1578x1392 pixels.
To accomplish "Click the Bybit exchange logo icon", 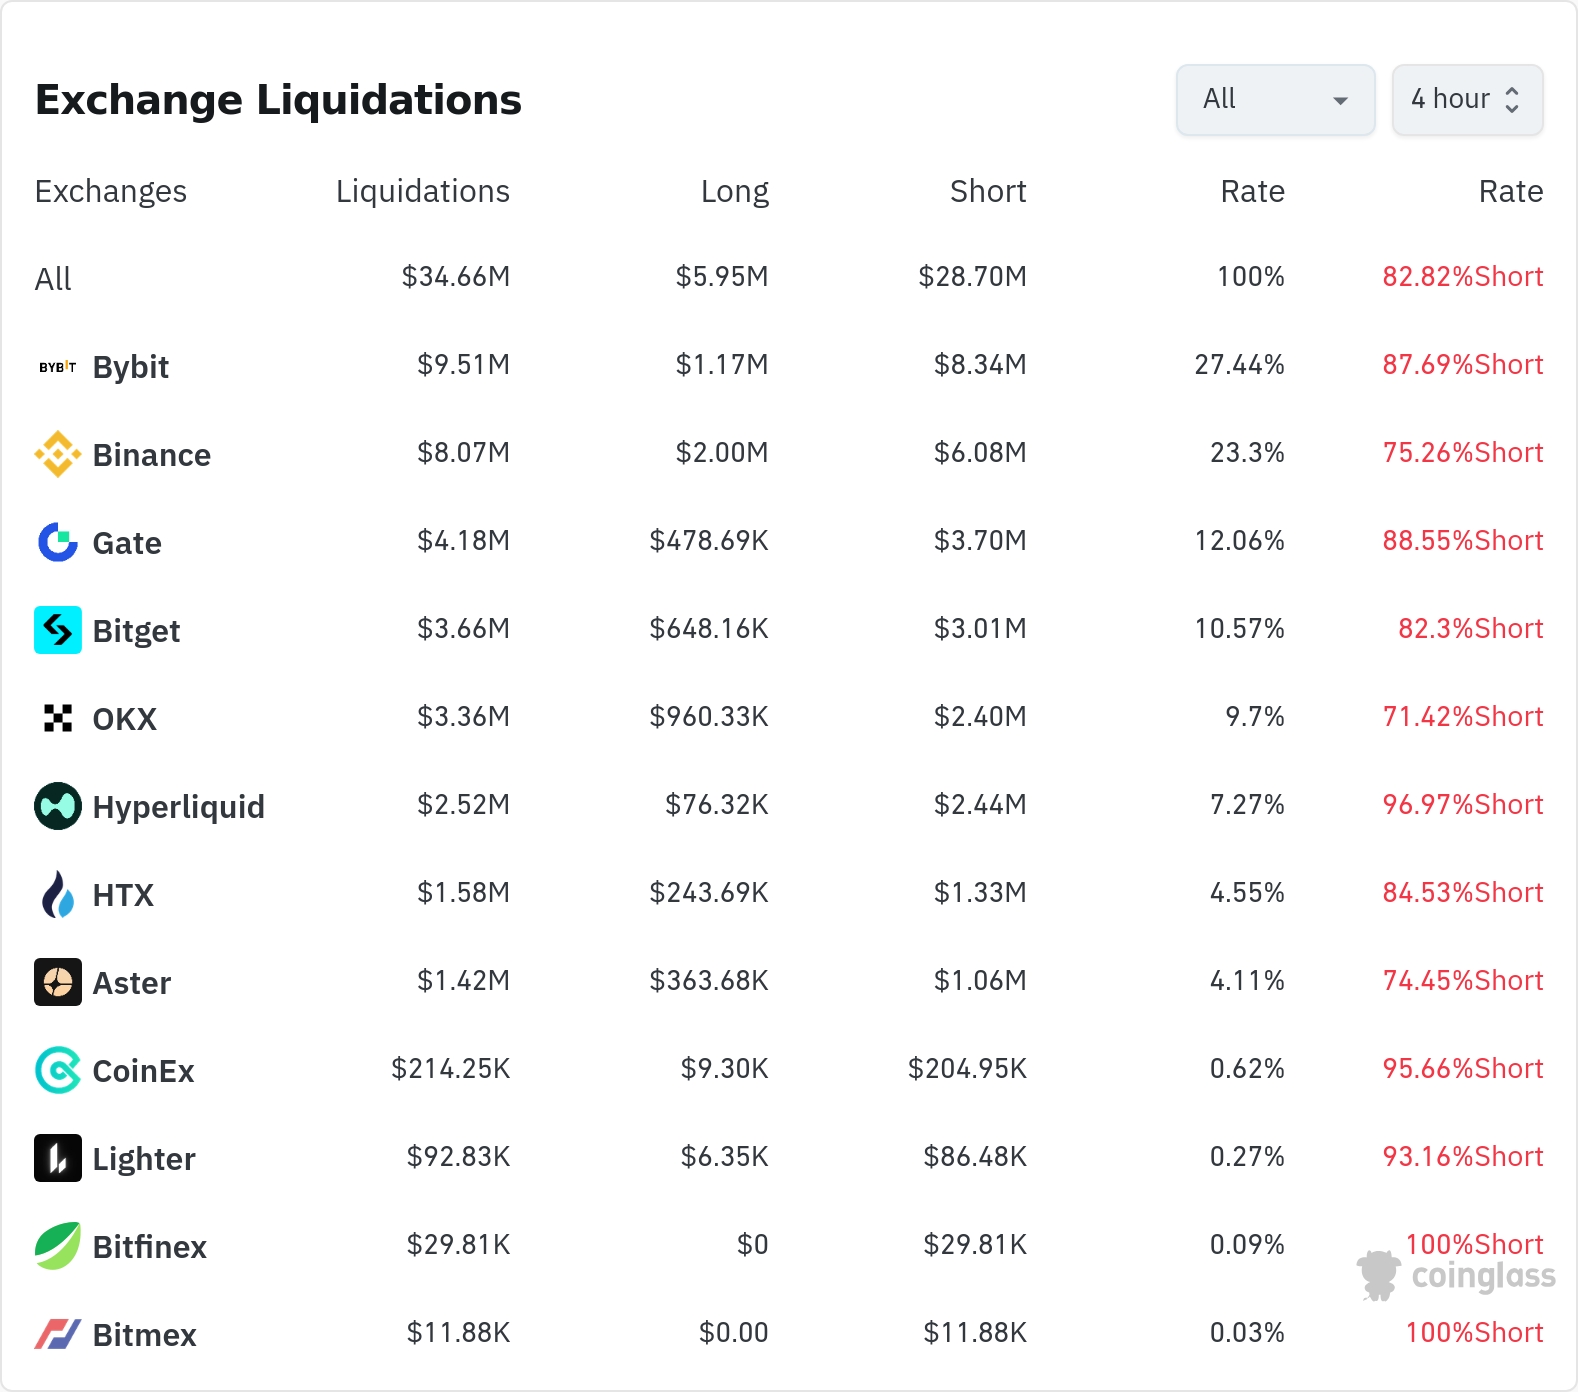I will (58, 367).
